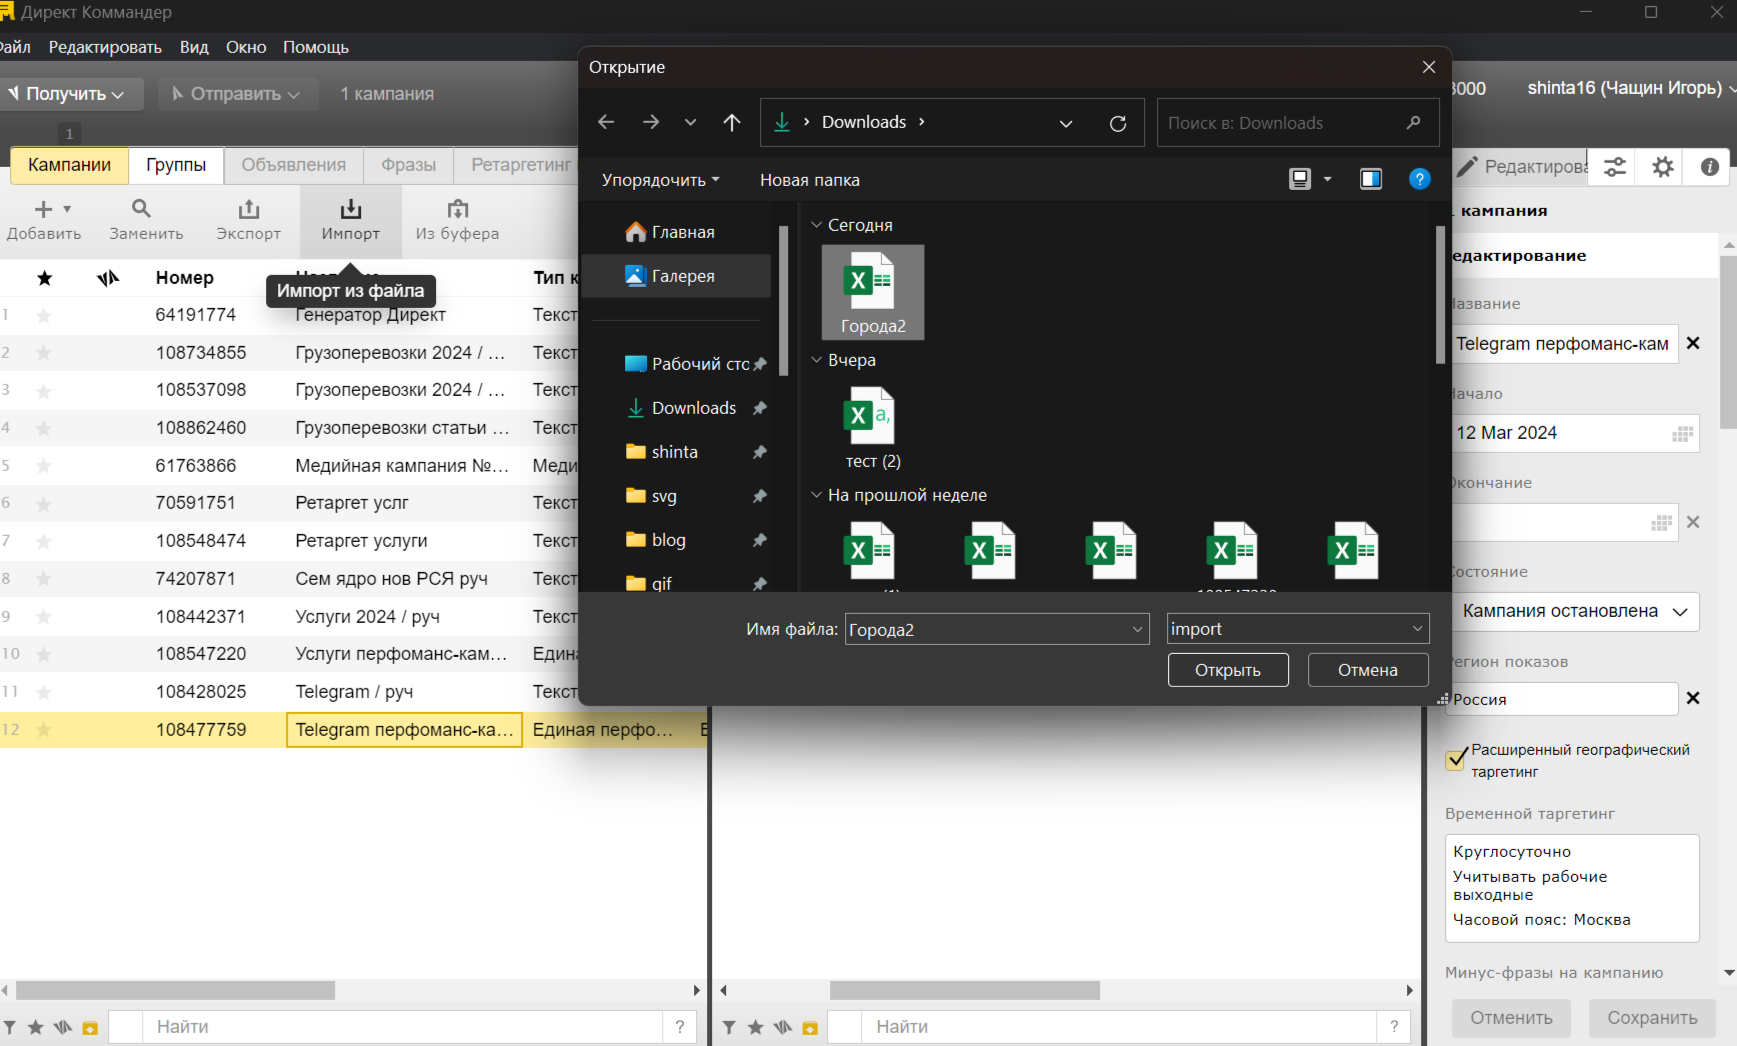Collapse the На прошлой неделе group
Viewport: 1737px width, 1046px height.
click(817, 495)
